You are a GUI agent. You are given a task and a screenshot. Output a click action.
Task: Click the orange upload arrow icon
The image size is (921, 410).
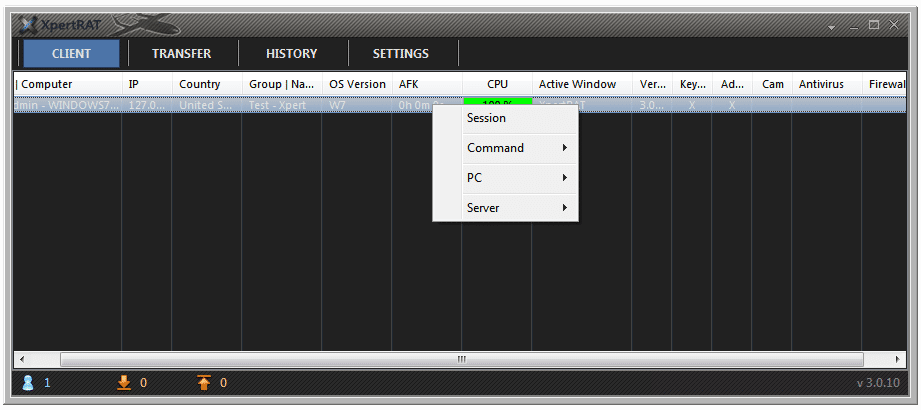[203, 383]
